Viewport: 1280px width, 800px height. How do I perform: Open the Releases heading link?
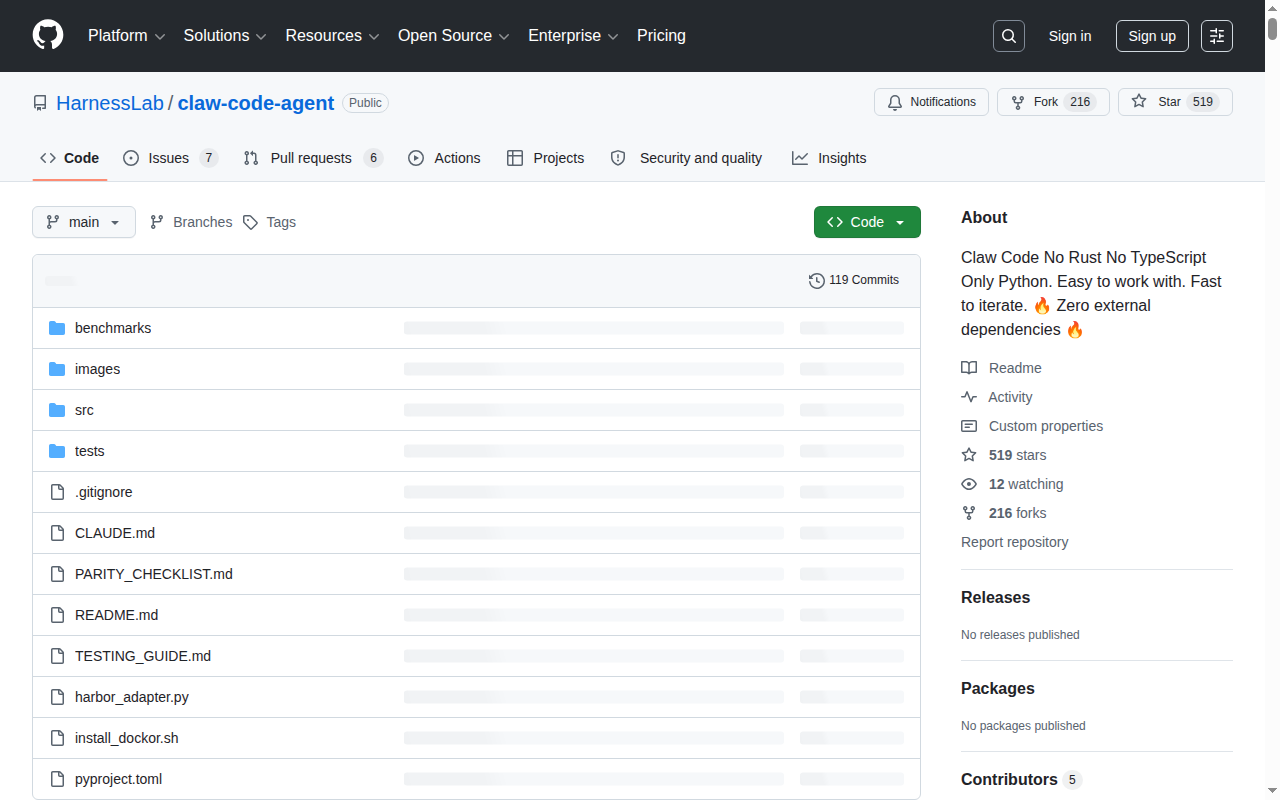995,597
